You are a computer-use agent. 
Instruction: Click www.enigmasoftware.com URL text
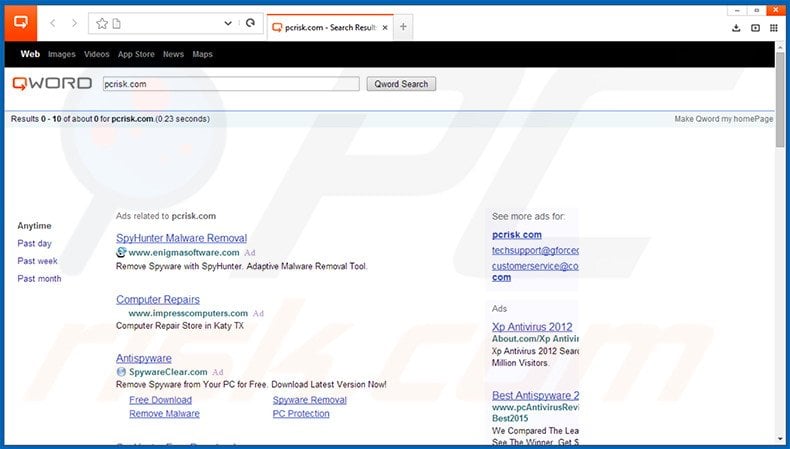(x=184, y=252)
